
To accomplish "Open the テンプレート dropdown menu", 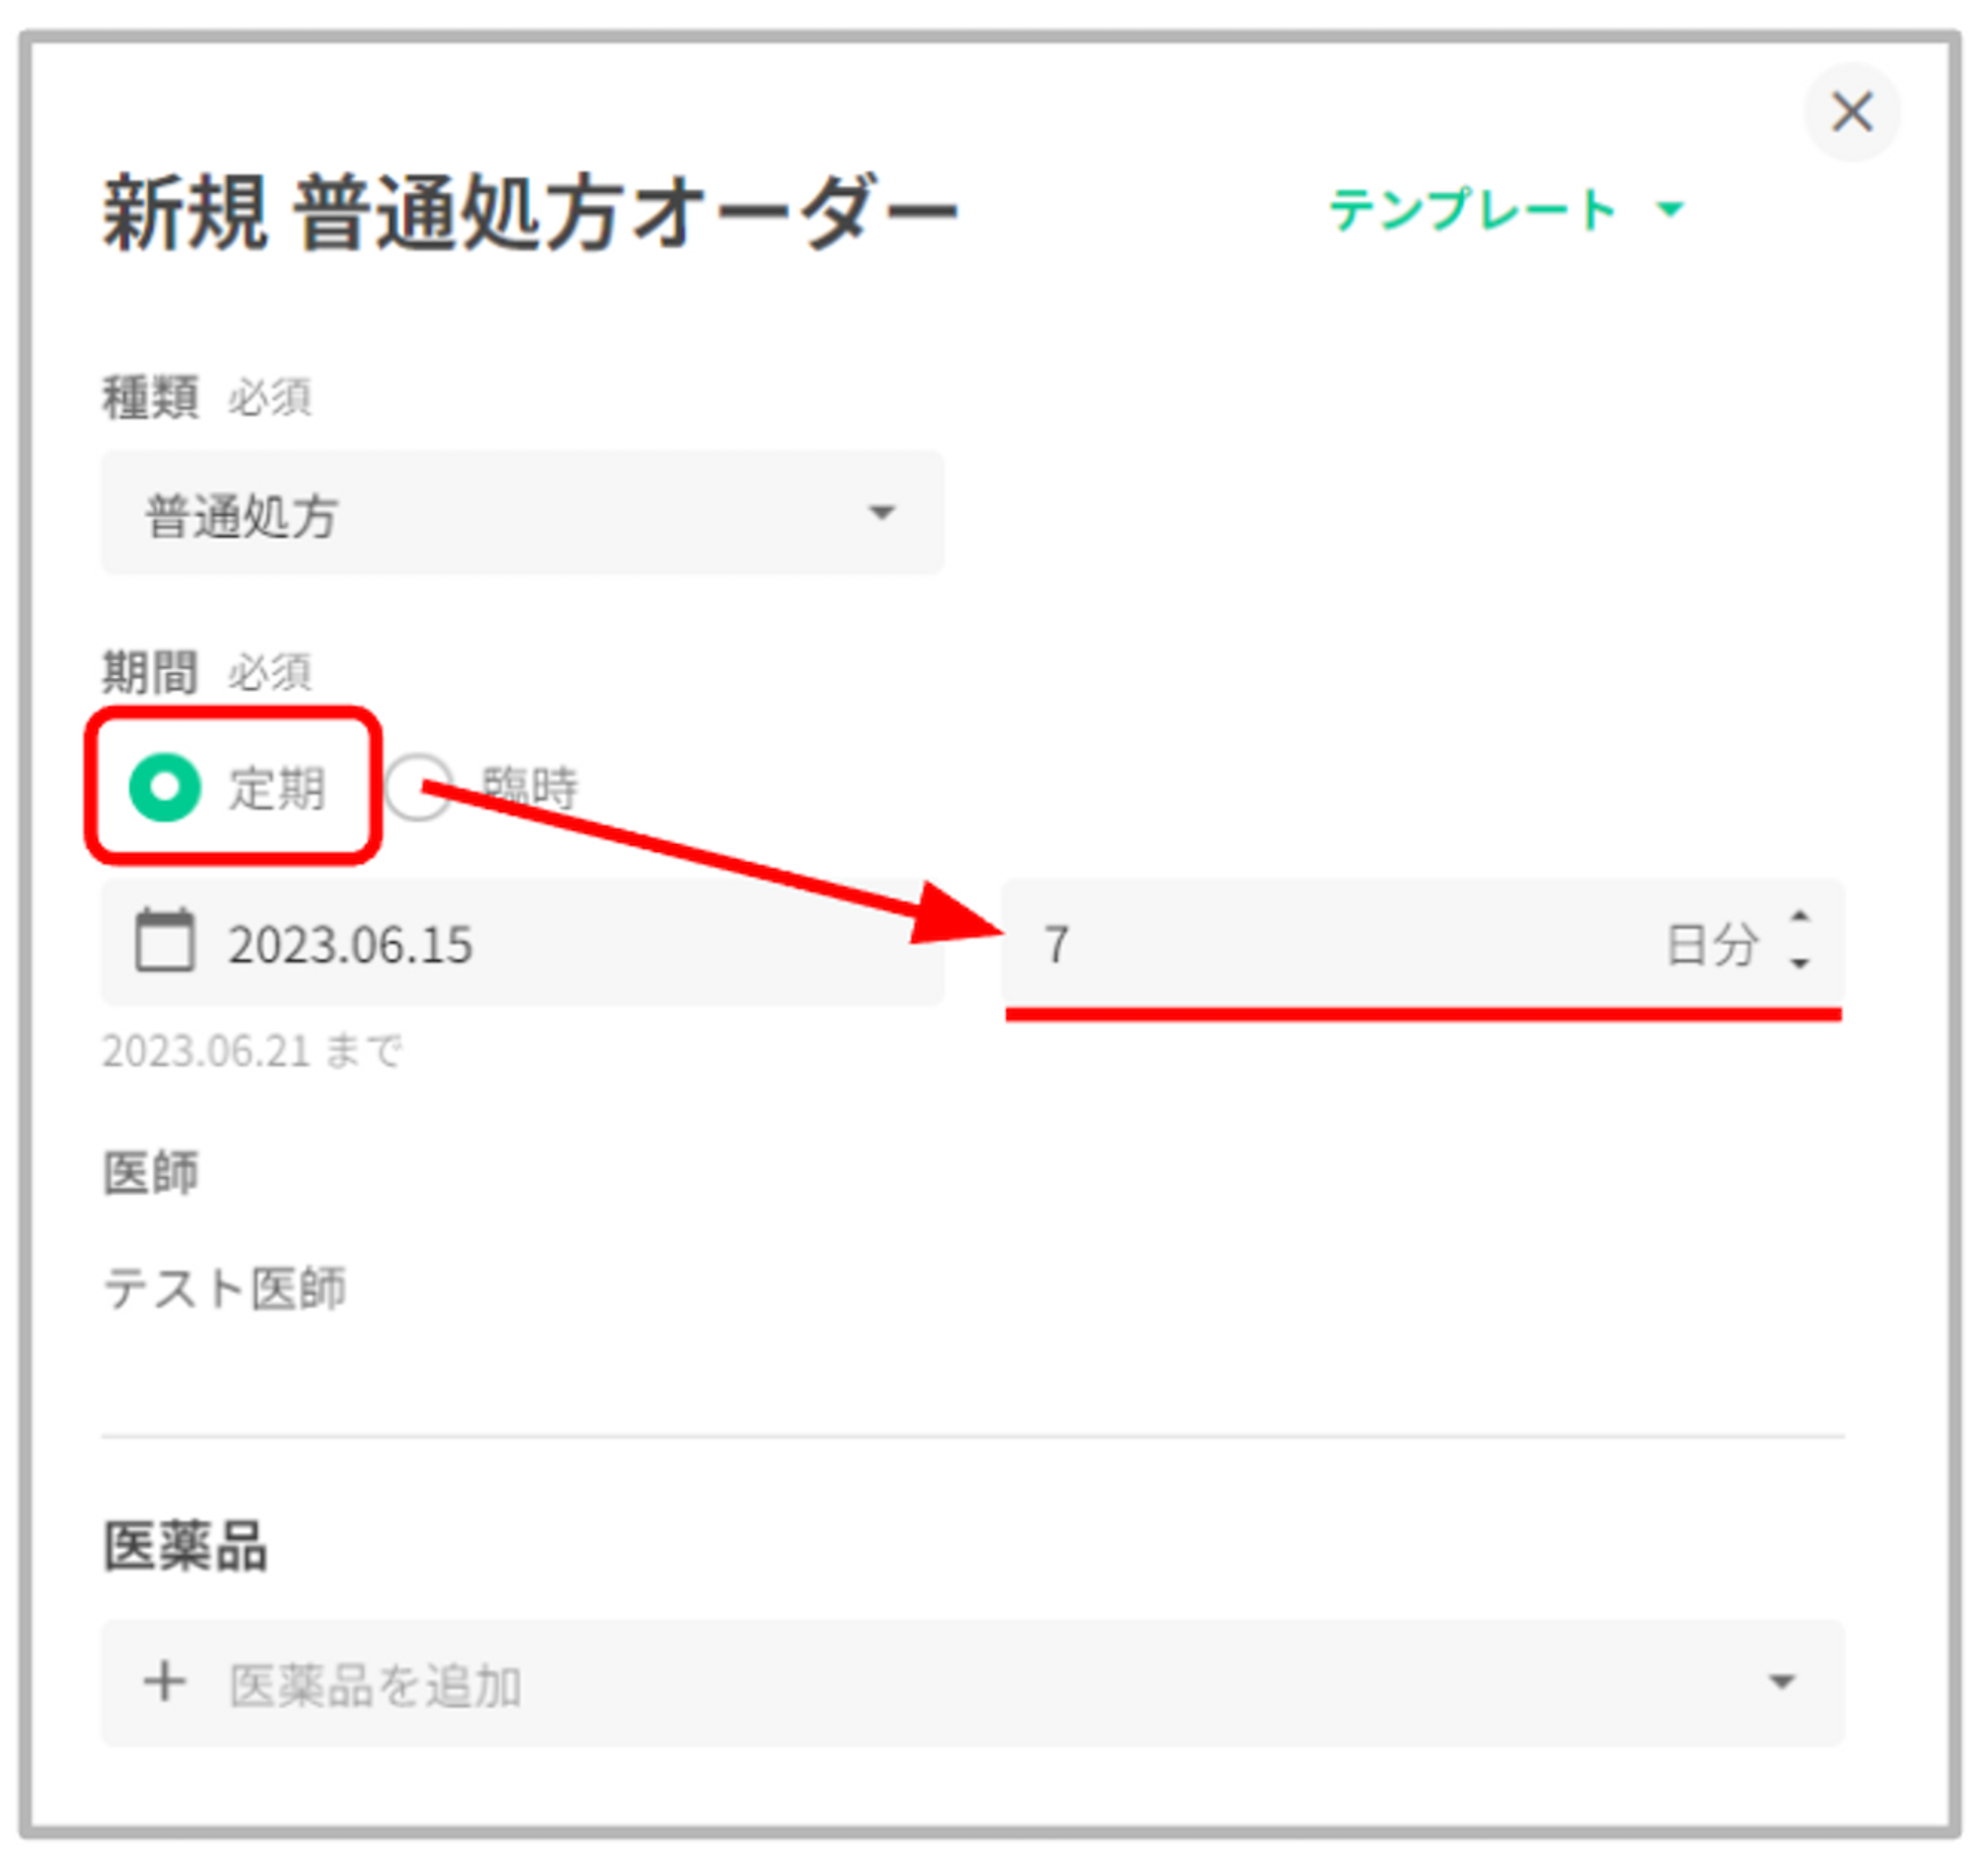I will coord(1472,210).
